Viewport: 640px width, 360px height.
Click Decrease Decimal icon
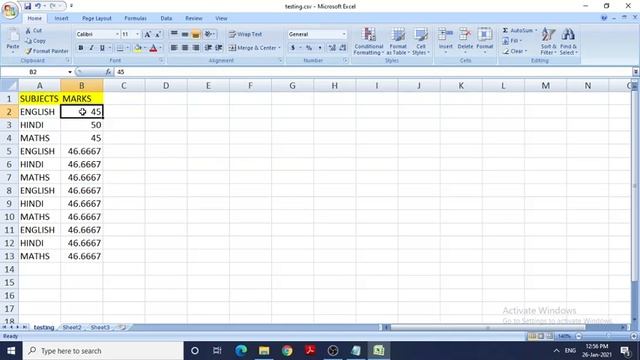point(343,48)
